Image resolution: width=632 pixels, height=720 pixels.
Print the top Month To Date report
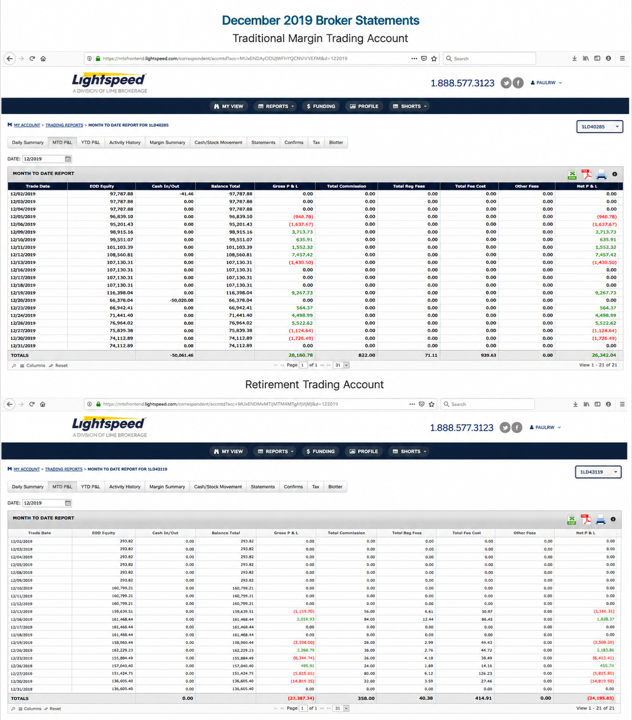[601, 174]
